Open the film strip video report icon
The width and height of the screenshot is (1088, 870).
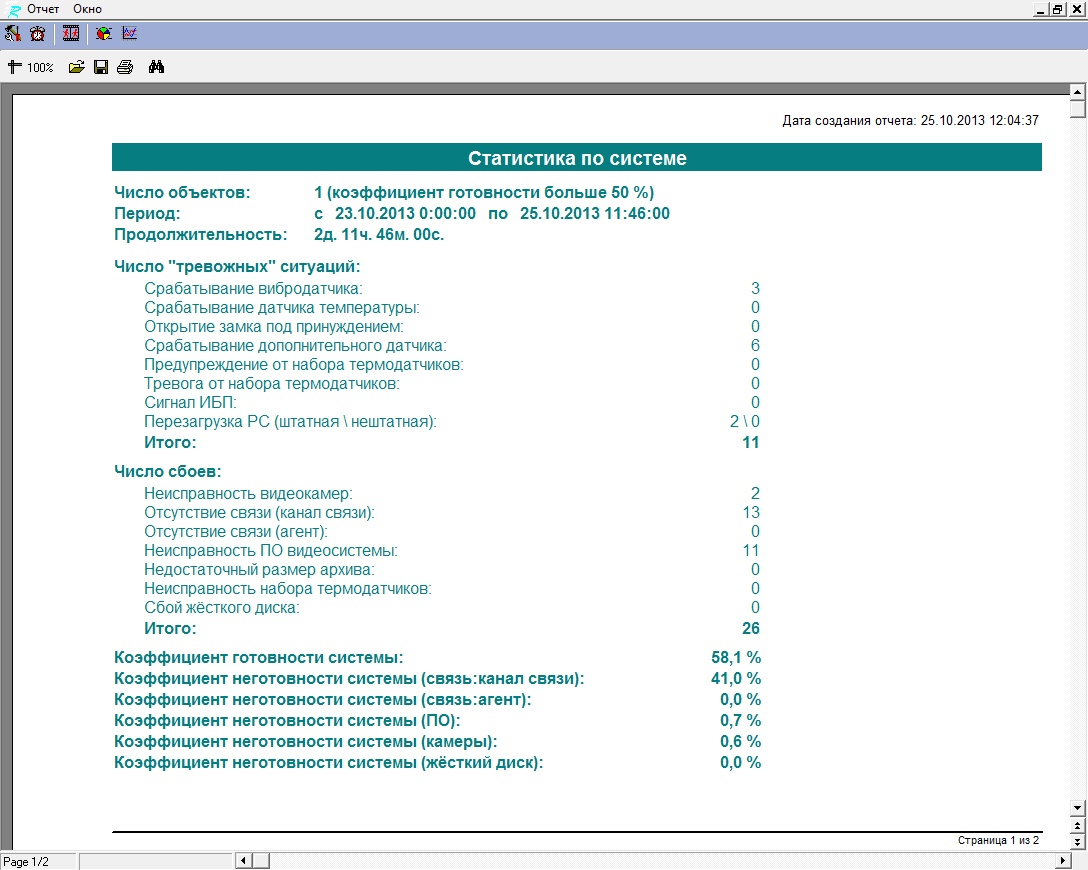pyautogui.click(x=71, y=33)
